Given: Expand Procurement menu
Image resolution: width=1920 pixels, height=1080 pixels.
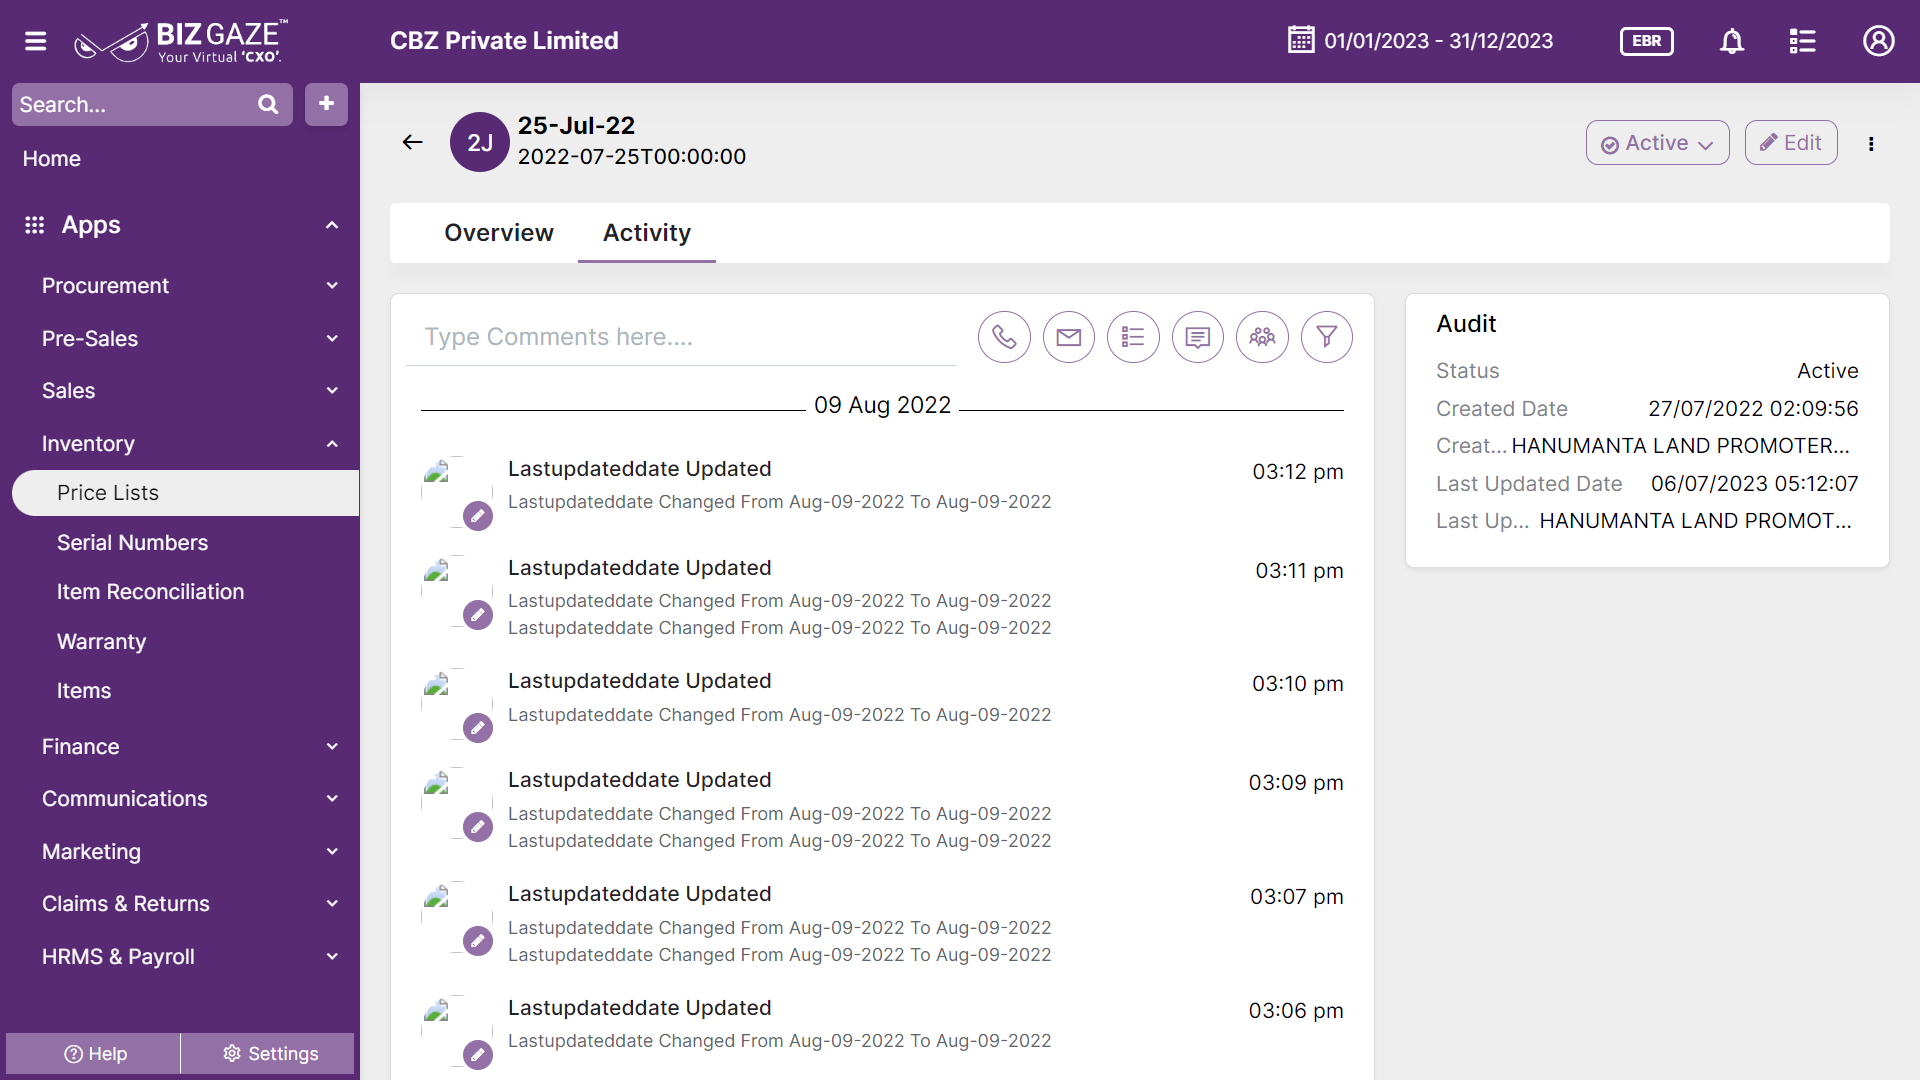Looking at the screenshot, I should point(332,286).
